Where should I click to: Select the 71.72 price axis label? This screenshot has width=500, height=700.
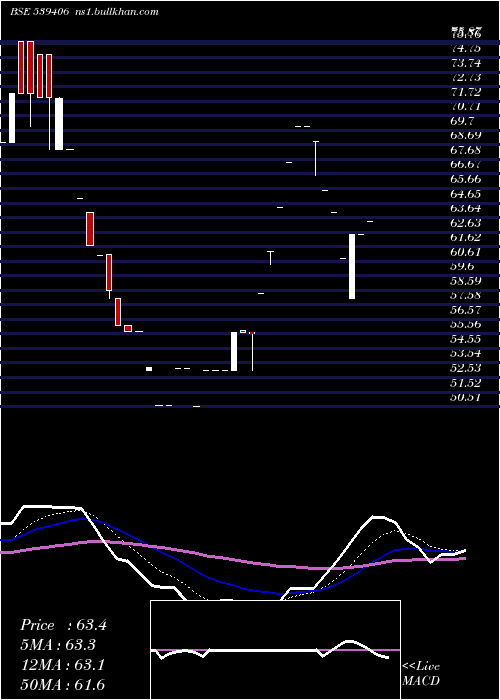(x=466, y=92)
